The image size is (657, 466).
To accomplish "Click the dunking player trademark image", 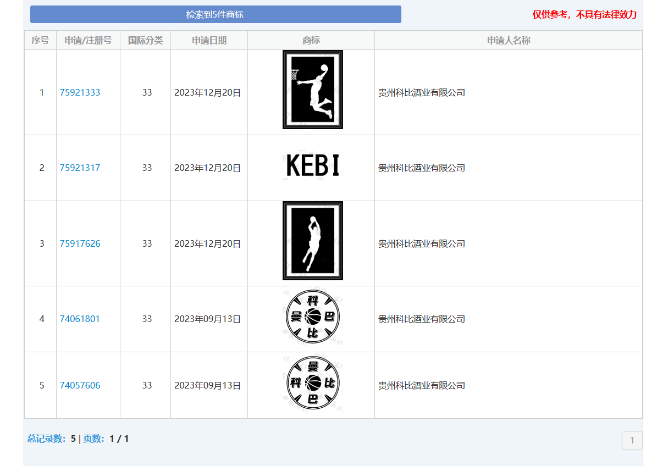I will pos(313,89).
